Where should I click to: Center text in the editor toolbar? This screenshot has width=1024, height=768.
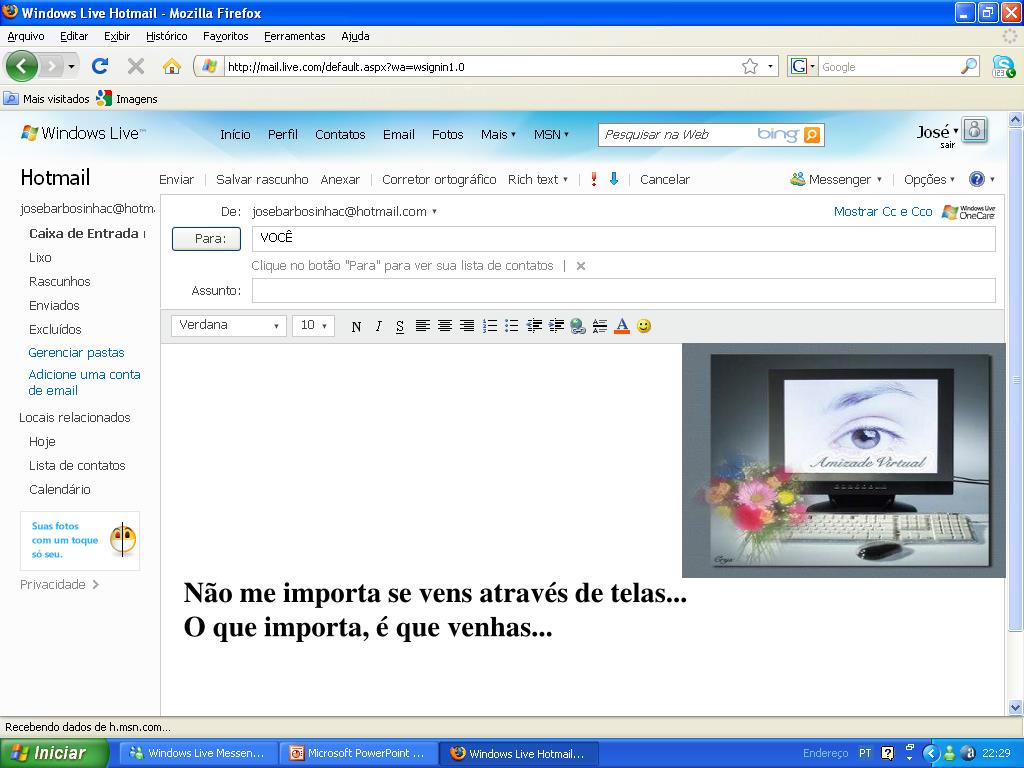pos(445,325)
